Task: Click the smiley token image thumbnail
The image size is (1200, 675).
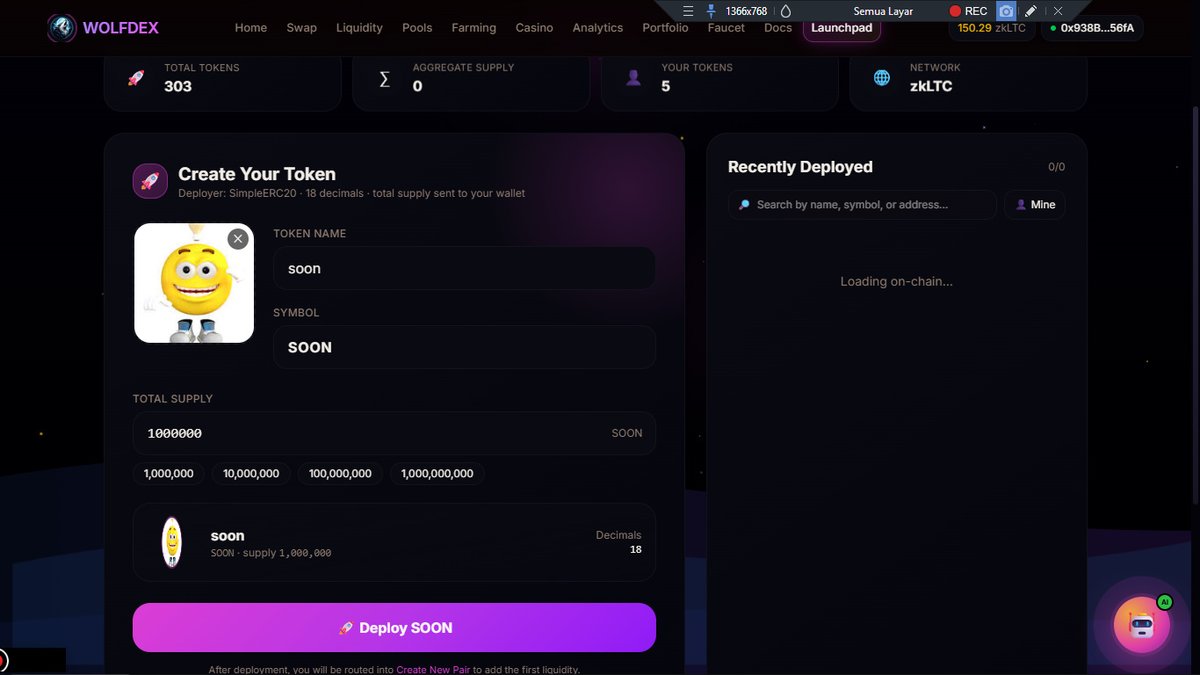Action: point(194,283)
